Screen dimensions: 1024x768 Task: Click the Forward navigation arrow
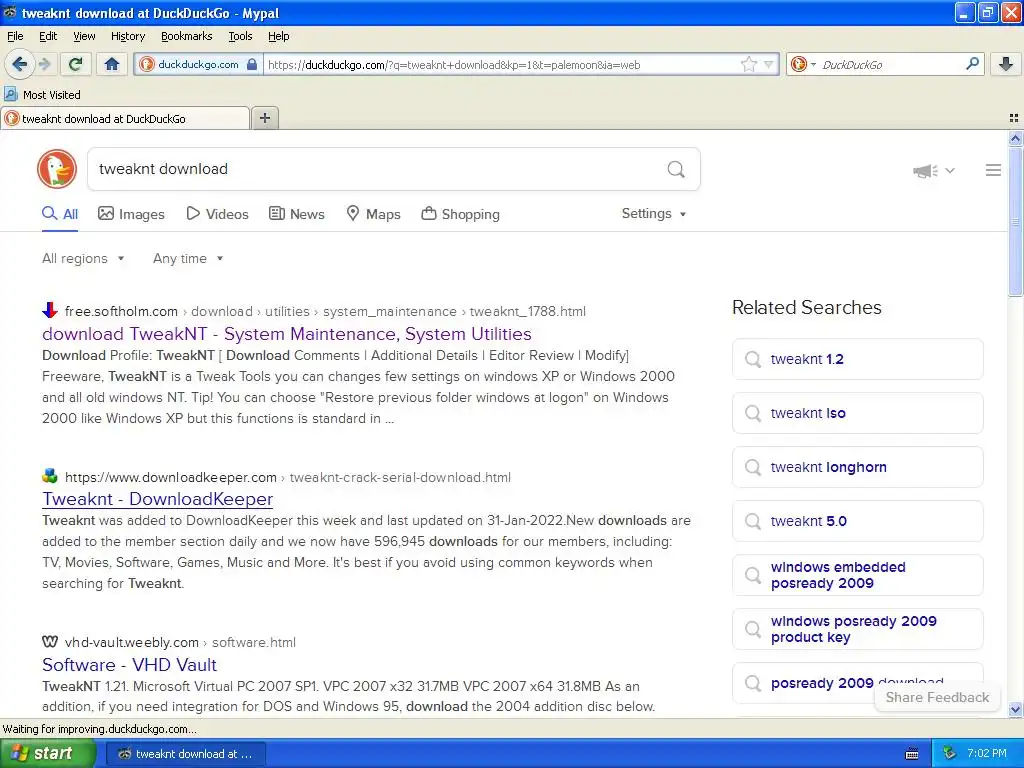[44, 64]
